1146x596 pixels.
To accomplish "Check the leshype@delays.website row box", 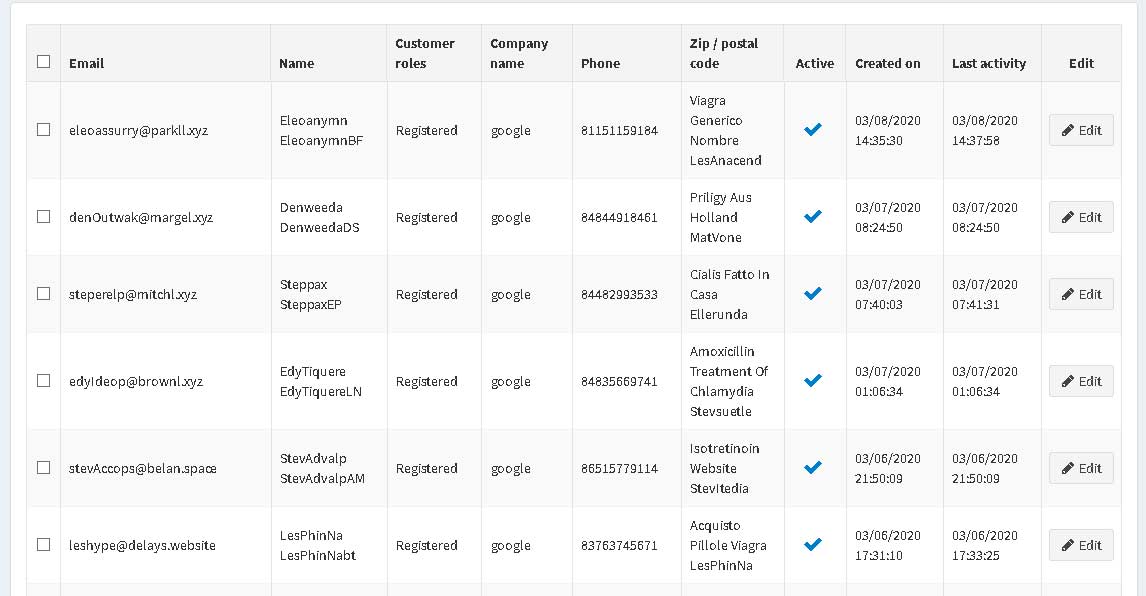I will (x=44, y=545).
